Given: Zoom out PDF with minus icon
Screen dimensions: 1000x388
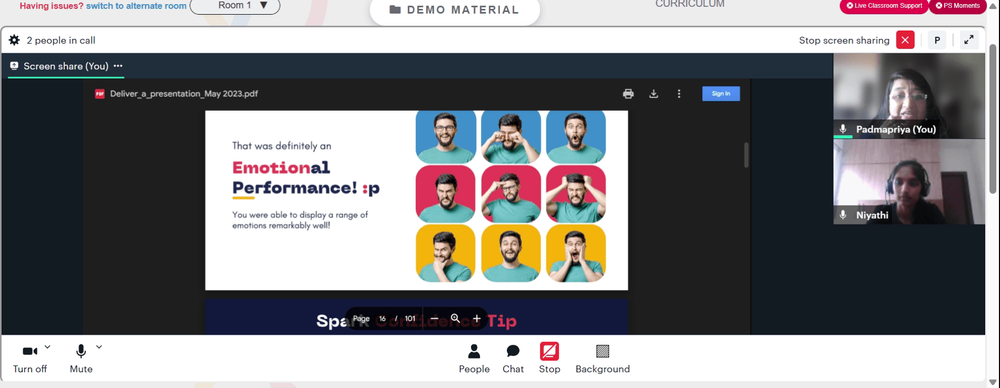Looking at the screenshot, I should [x=434, y=318].
